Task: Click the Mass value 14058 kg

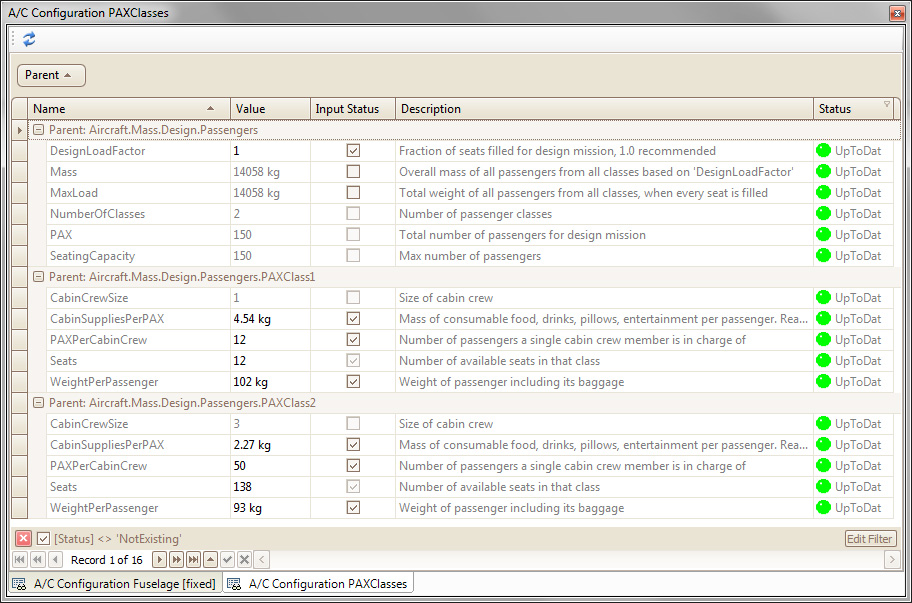Action: 270,172
